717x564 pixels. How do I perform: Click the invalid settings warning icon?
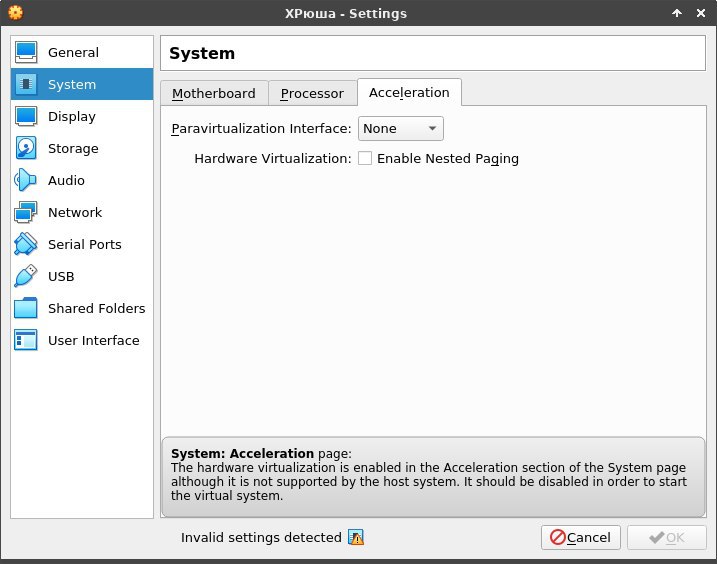click(x=356, y=538)
